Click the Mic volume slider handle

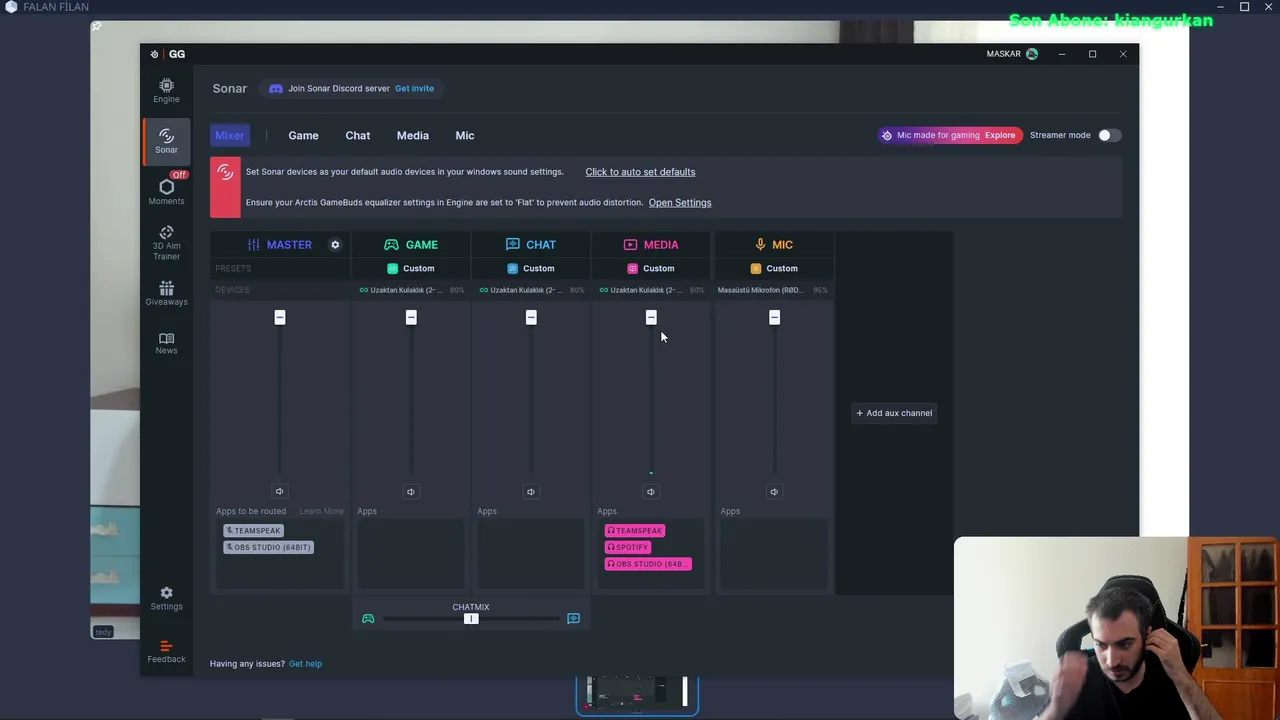[774, 317]
